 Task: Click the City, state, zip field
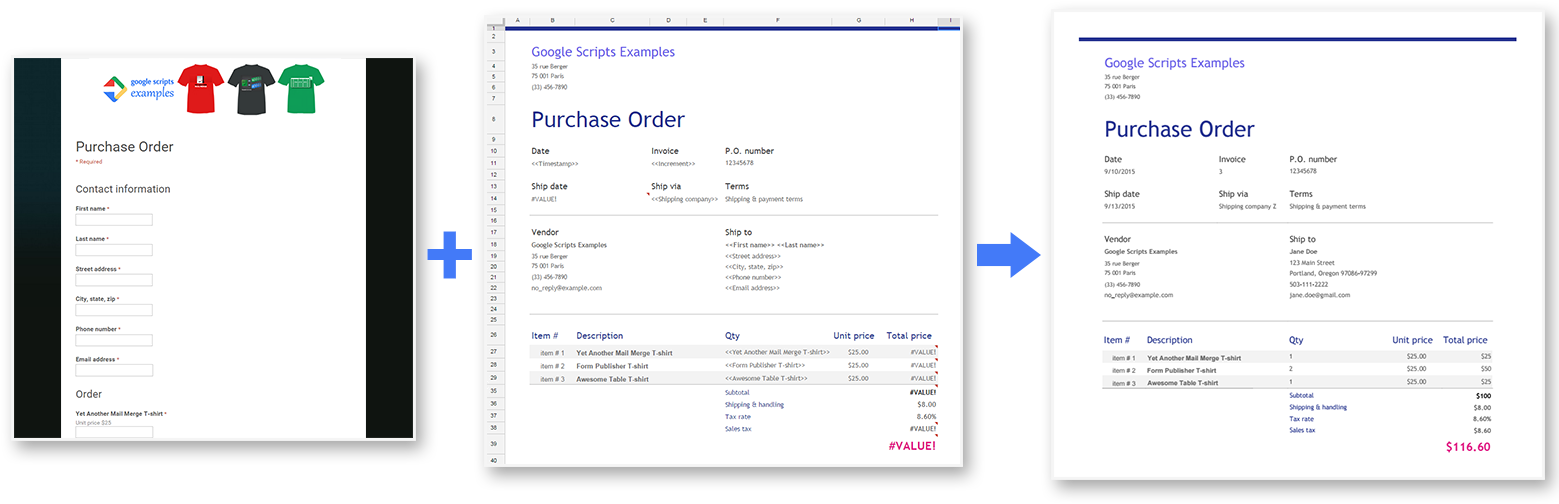114,310
